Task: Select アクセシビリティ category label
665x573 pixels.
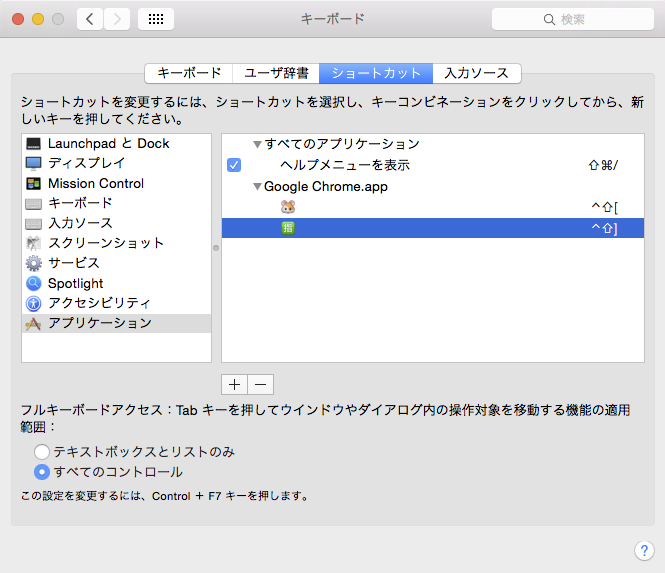Action: [99, 303]
